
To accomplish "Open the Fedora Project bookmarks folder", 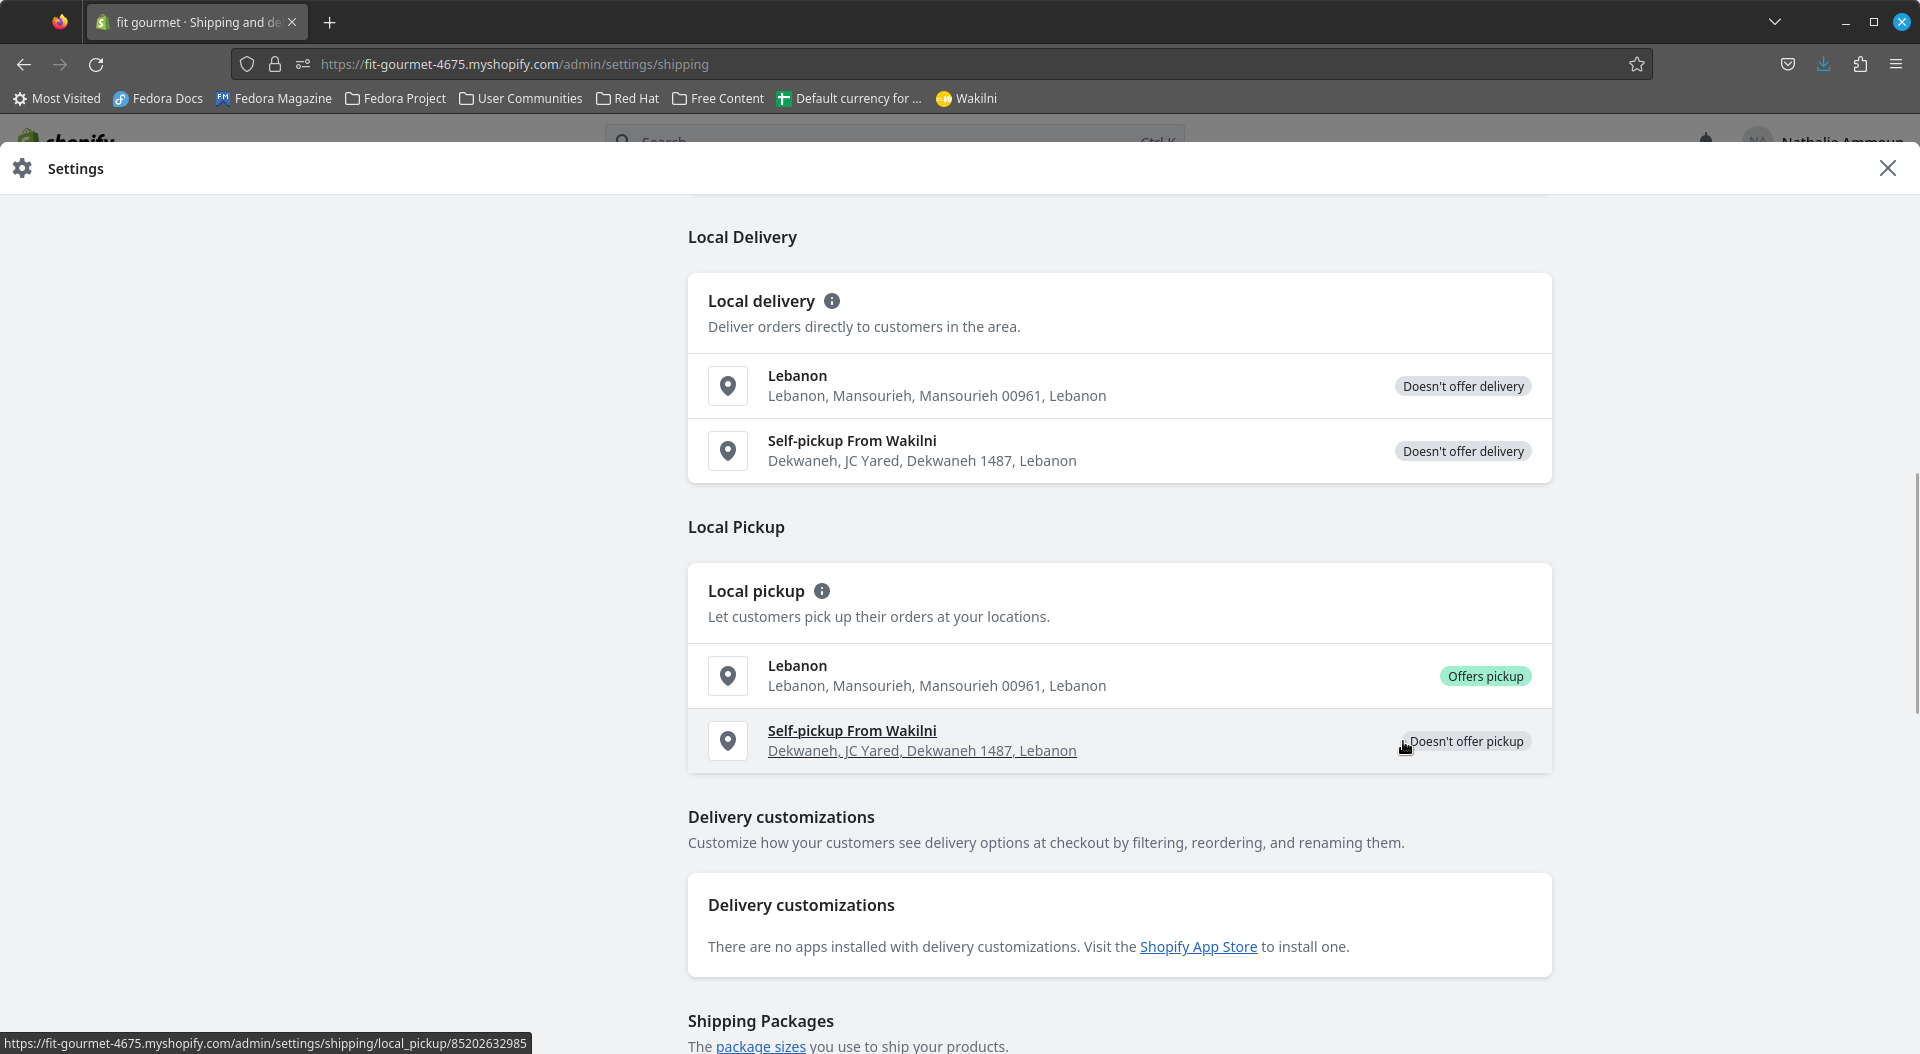I will (395, 98).
